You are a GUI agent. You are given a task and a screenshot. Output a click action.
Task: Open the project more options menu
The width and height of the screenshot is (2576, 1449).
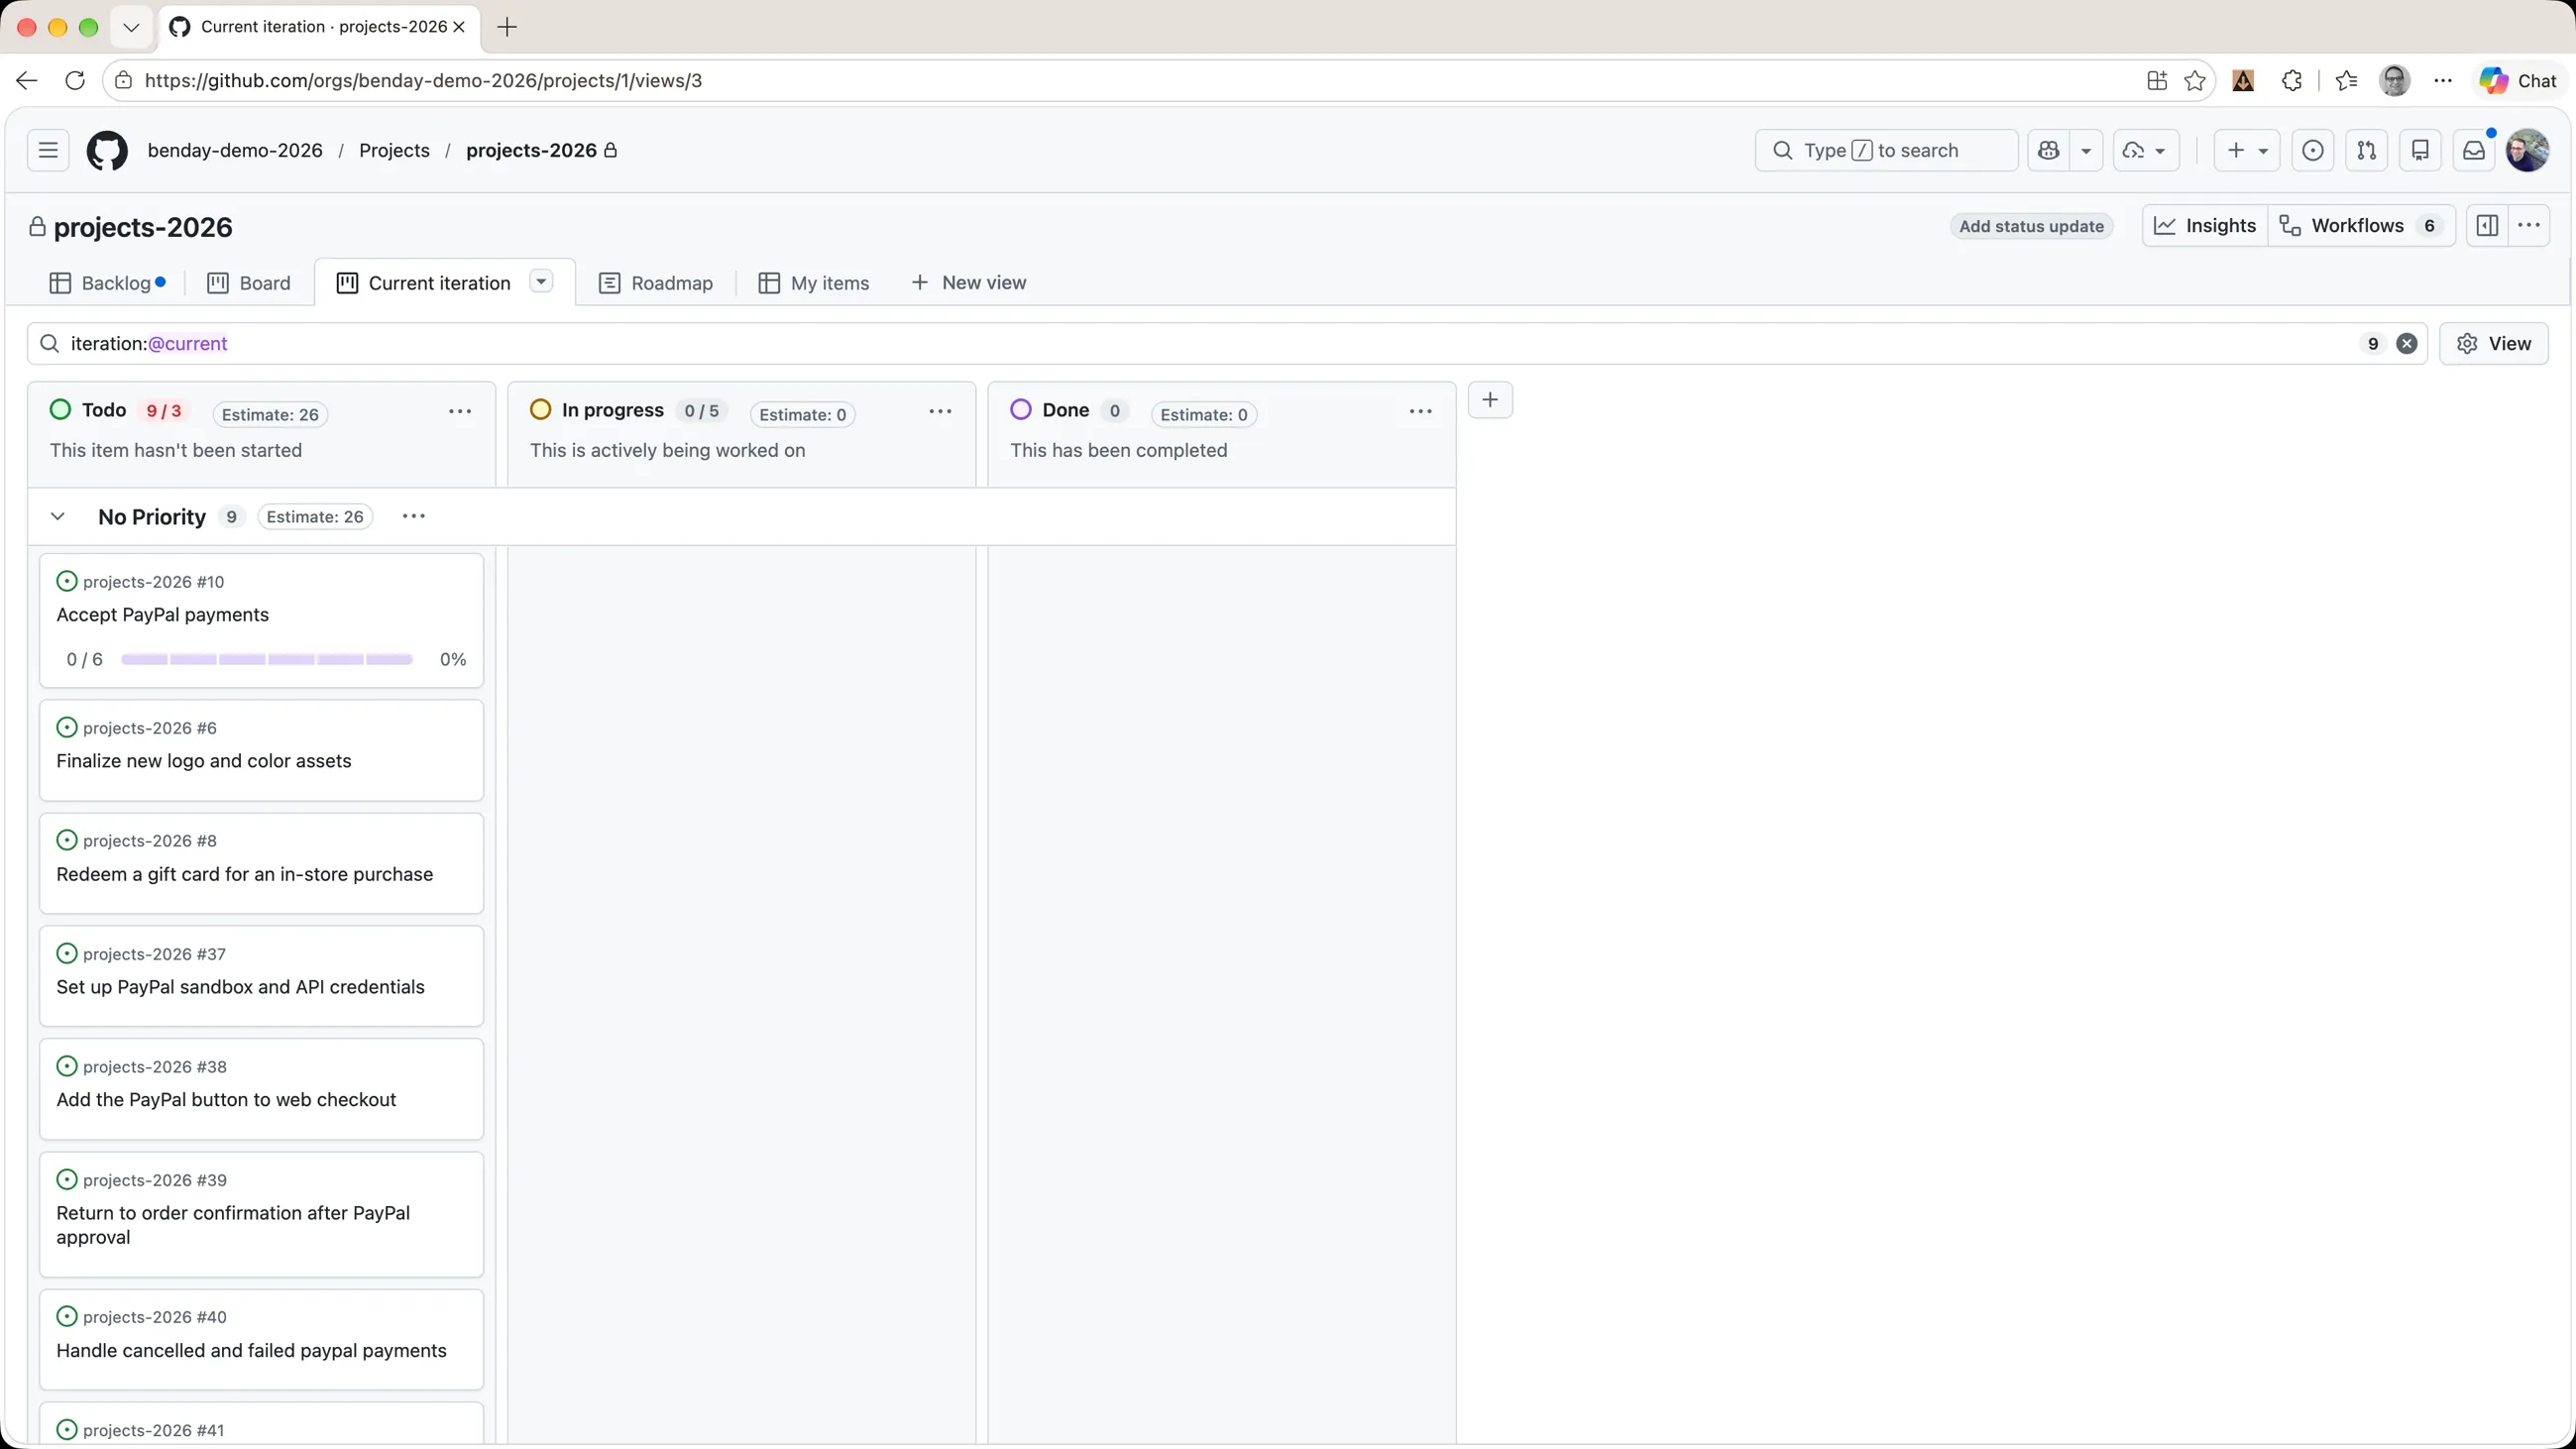coord(2529,226)
